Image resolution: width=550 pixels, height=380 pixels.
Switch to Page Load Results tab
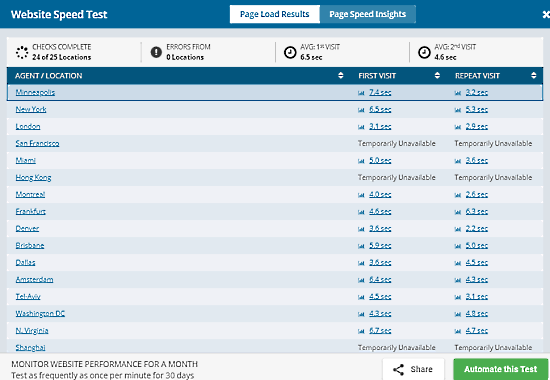click(x=275, y=14)
